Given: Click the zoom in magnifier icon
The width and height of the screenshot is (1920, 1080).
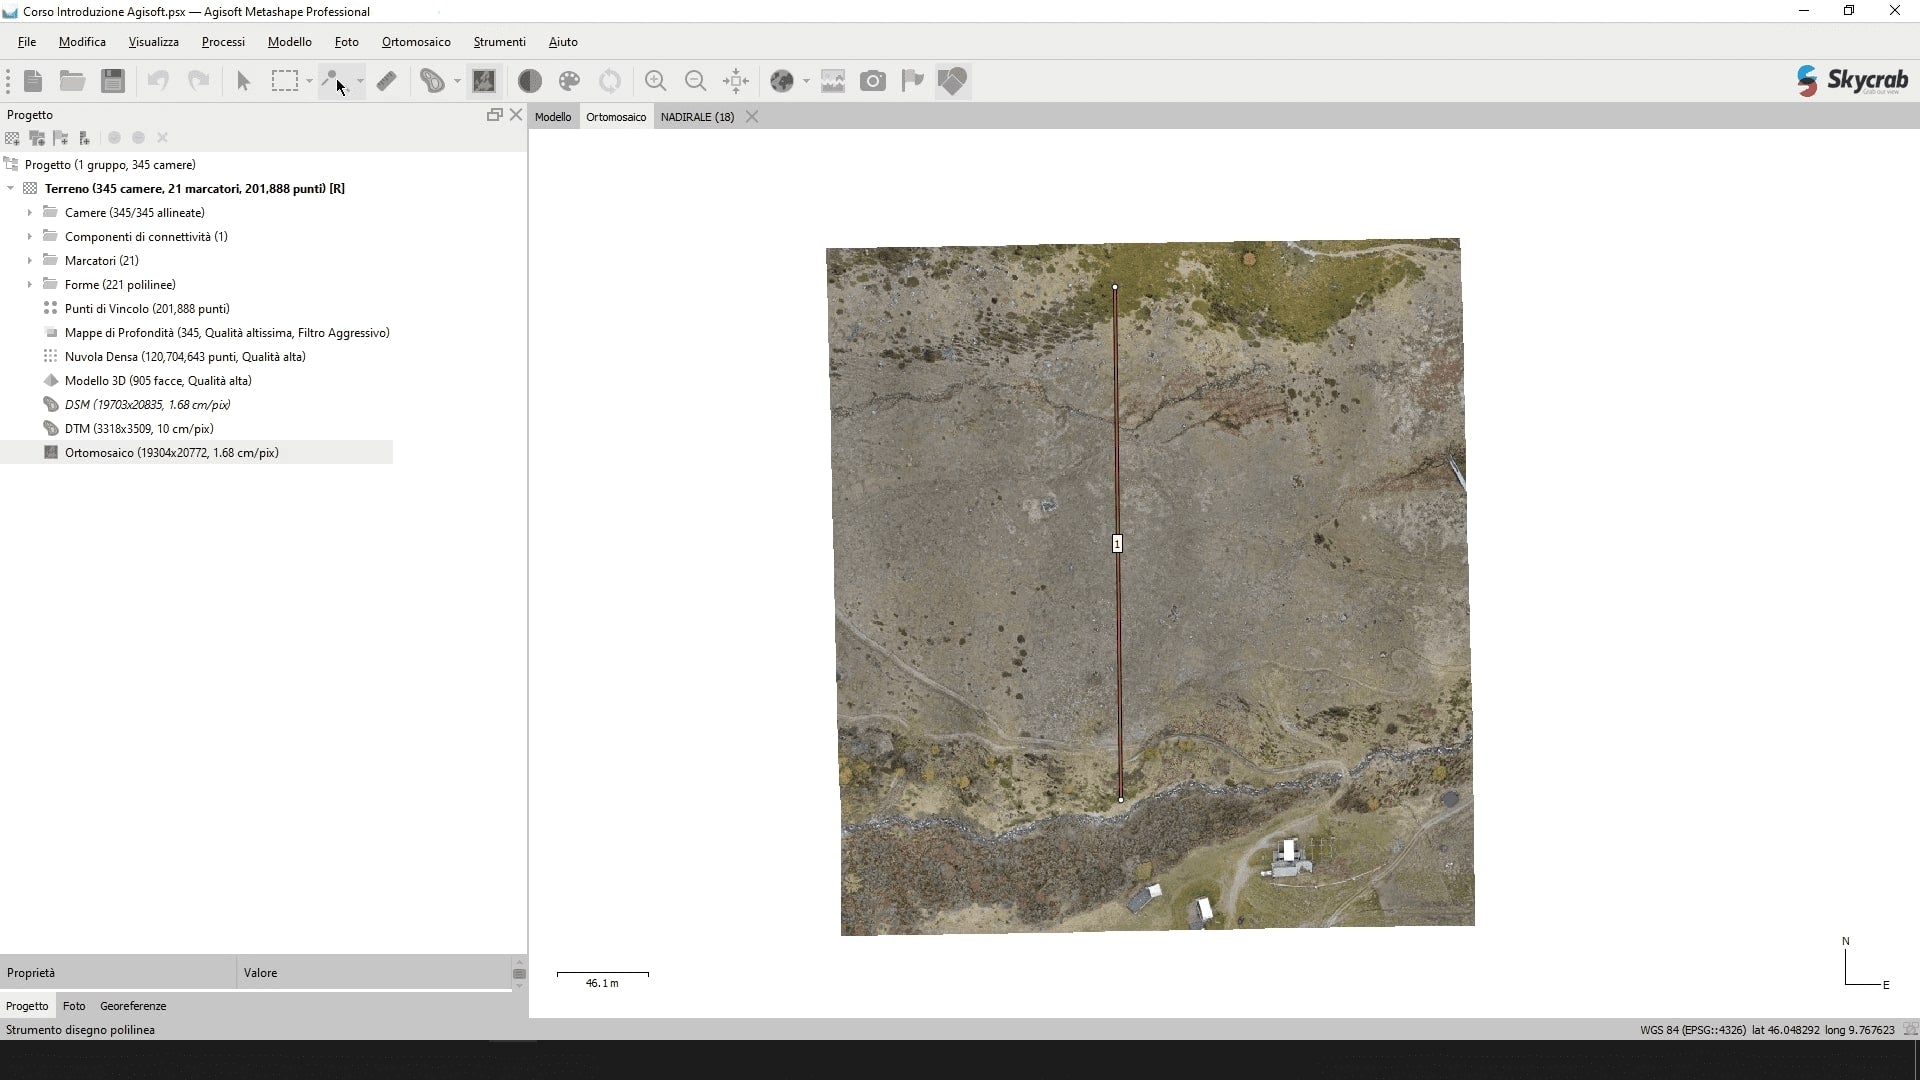Looking at the screenshot, I should [x=655, y=81].
